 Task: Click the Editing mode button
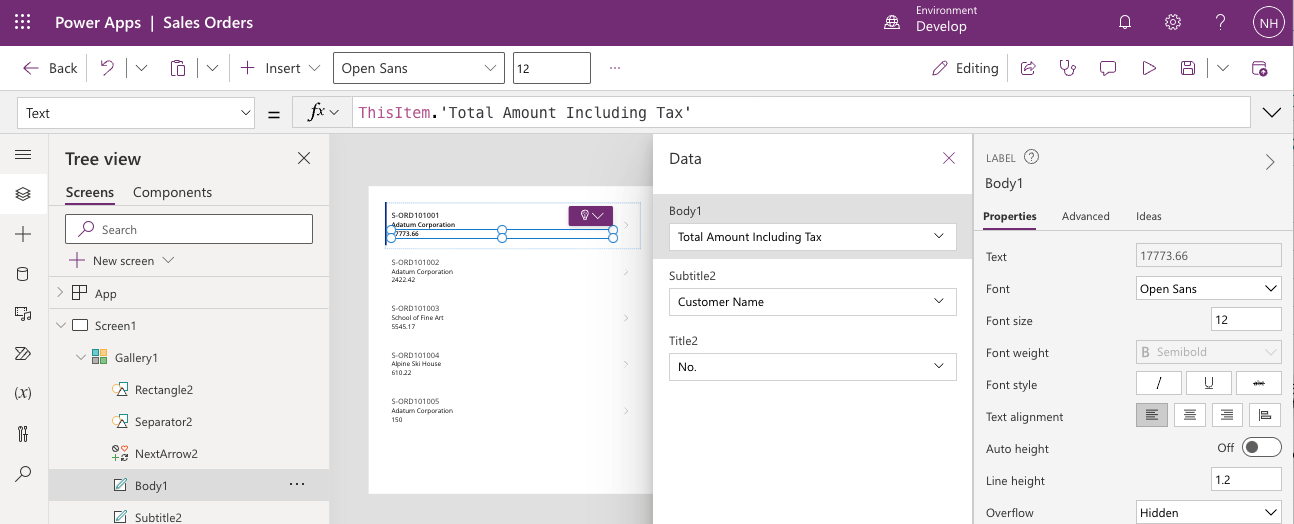pyautogui.click(x=965, y=68)
